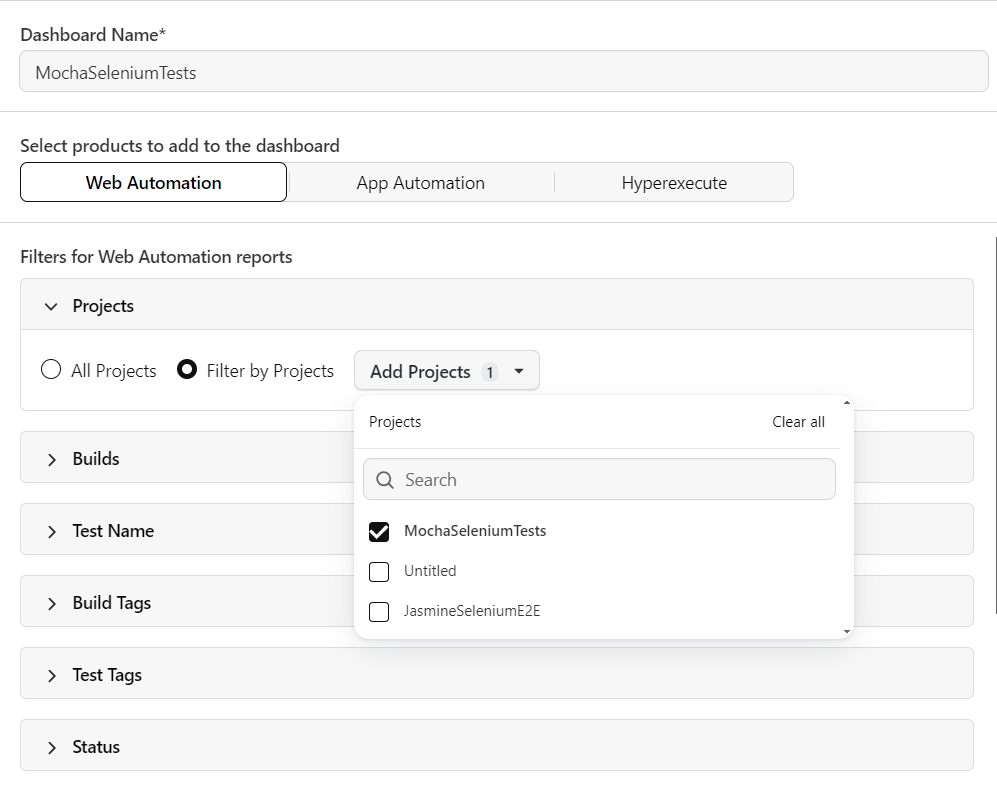Image resolution: width=997 pixels, height=787 pixels.
Task: Click the chevron beside Build Tags section
Action: pos(52,601)
